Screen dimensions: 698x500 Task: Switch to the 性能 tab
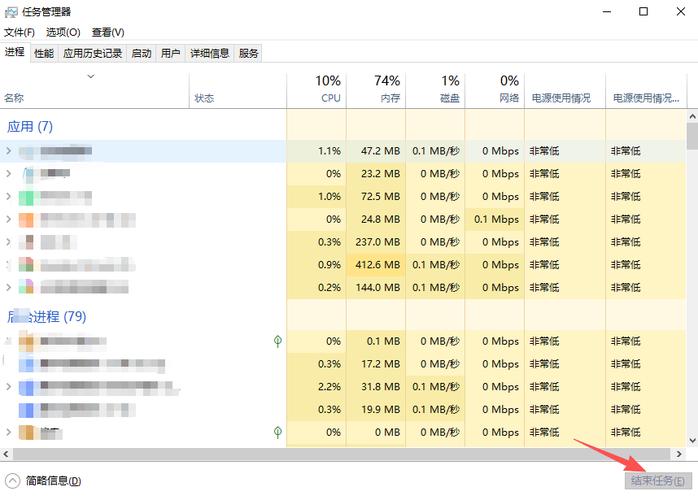pos(44,54)
